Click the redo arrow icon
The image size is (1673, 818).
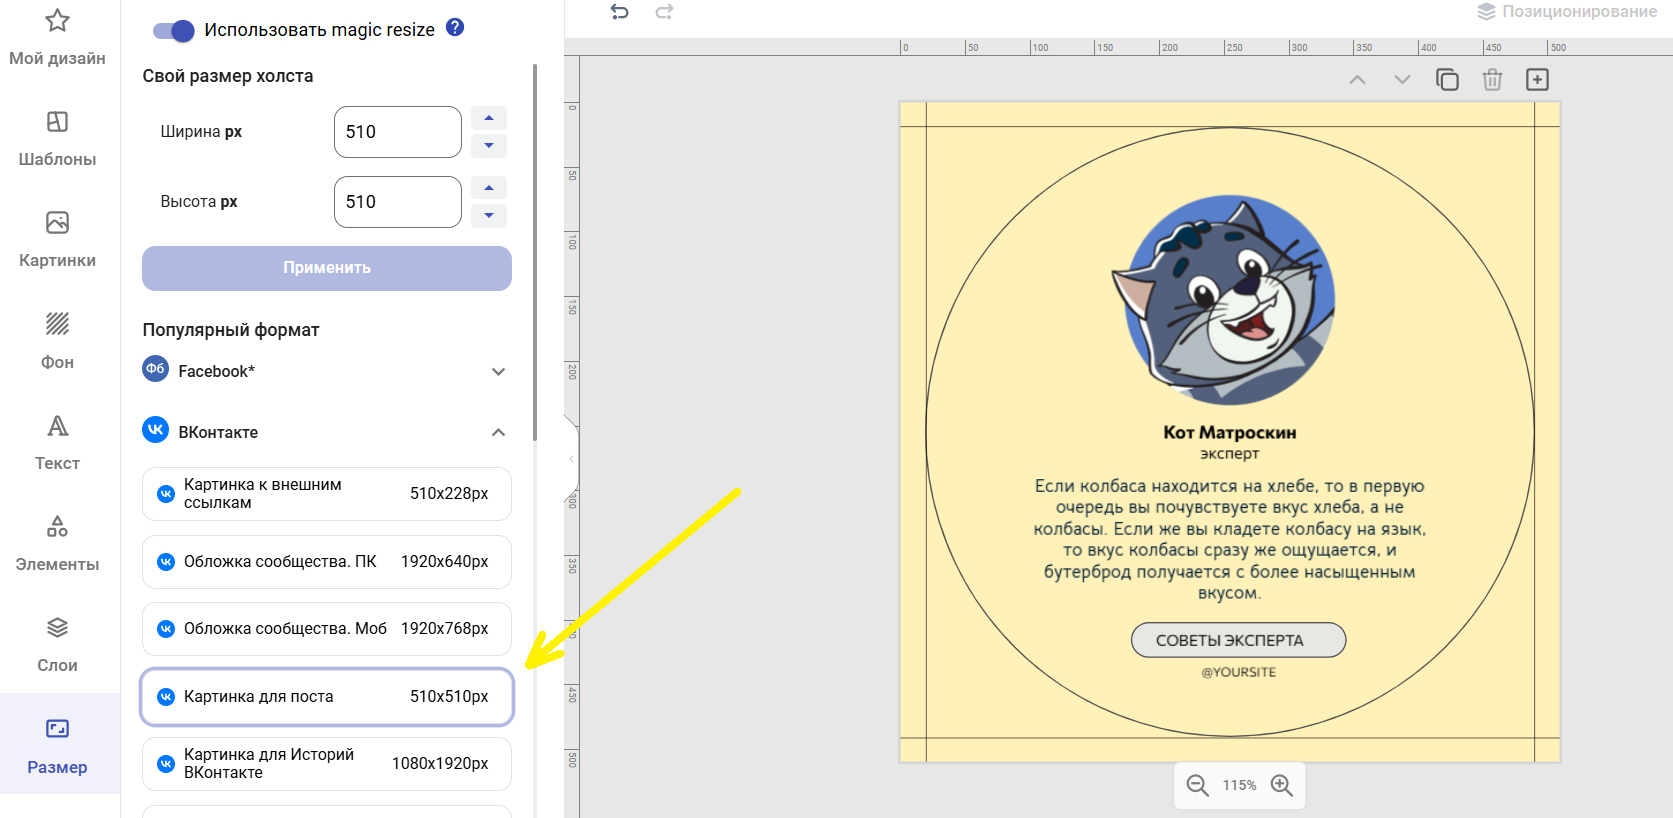pyautogui.click(x=664, y=12)
